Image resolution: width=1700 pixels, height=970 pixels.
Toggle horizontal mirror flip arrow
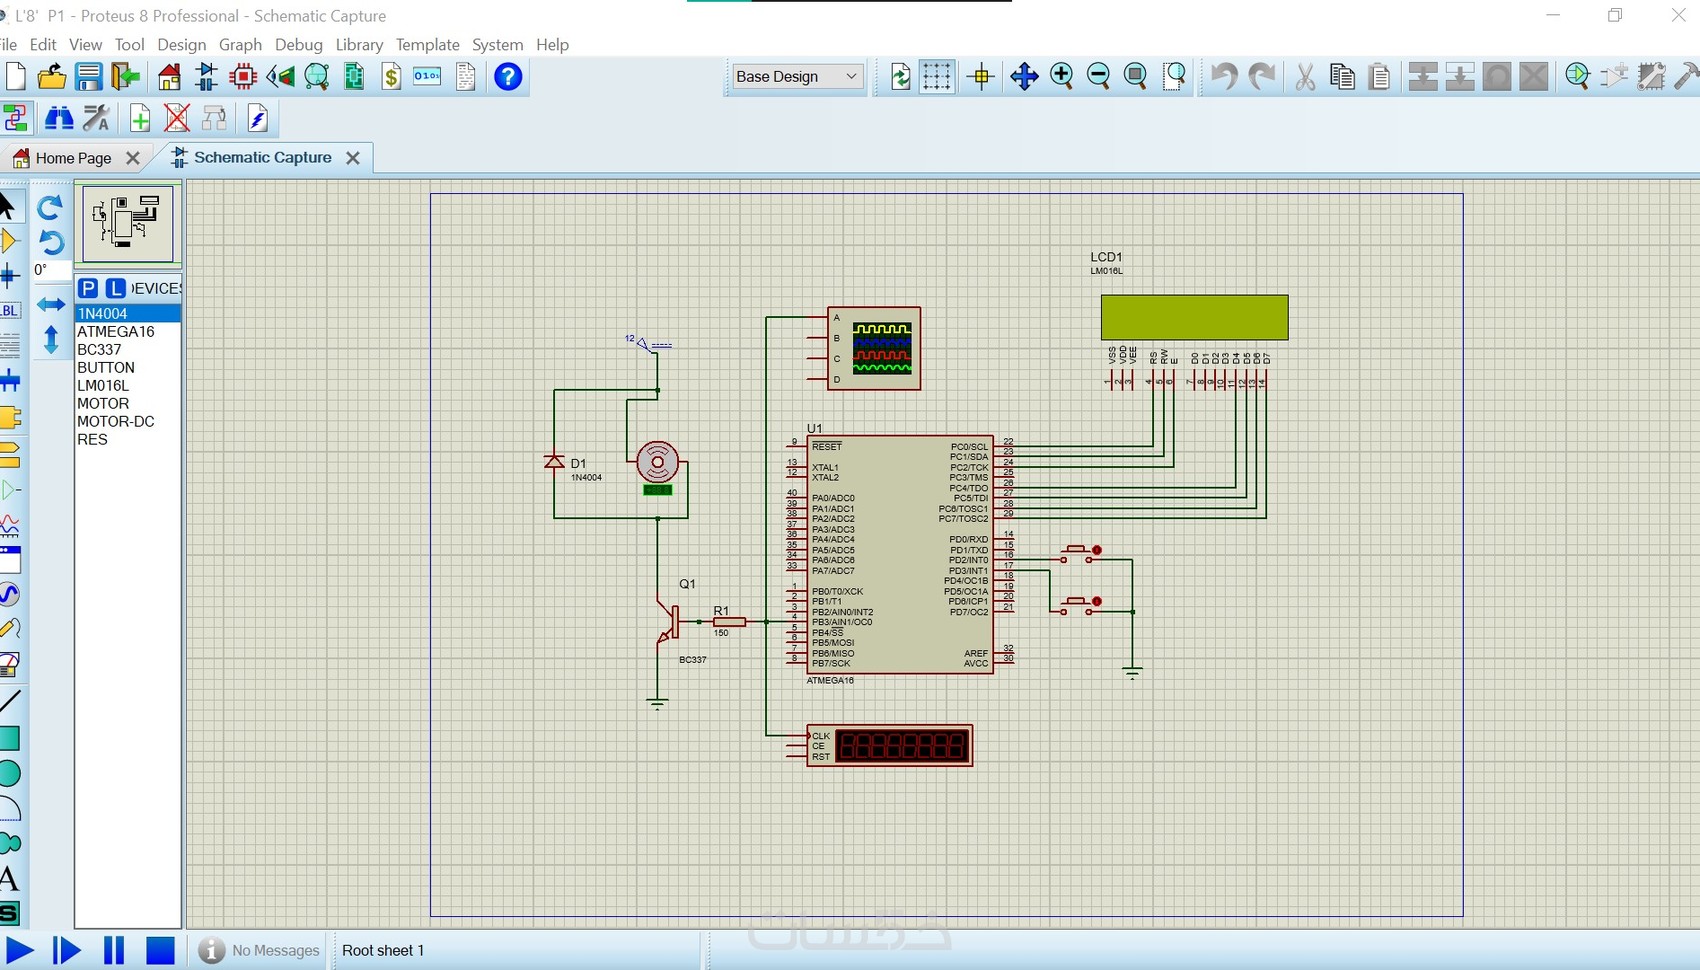(x=51, y=304)
